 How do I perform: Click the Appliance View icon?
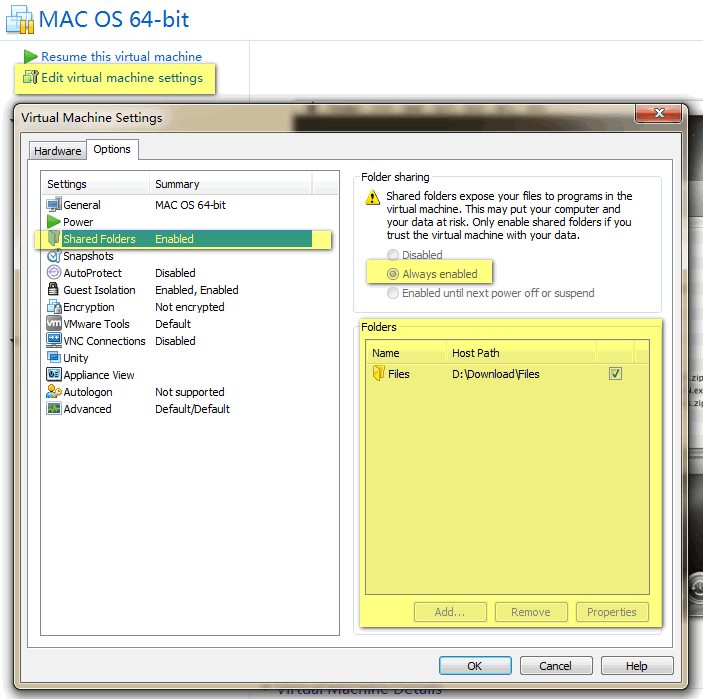click(54, 374)
